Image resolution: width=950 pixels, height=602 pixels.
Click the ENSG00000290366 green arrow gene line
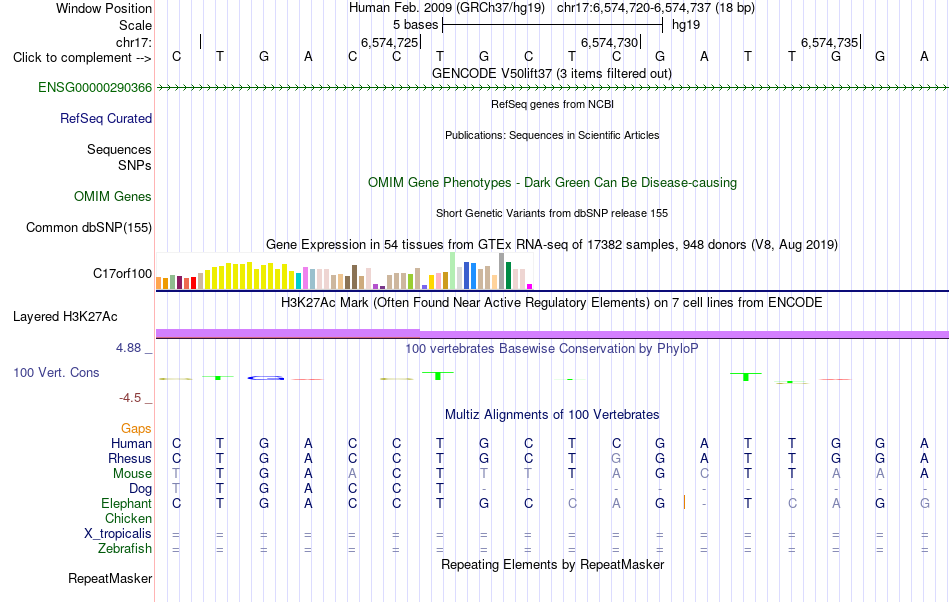point(552,88)
